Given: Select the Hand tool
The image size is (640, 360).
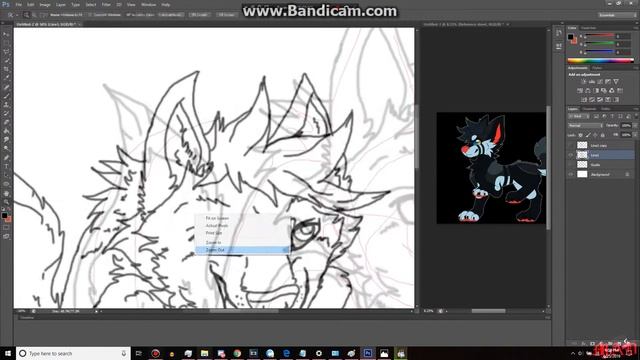Looking at the screenshot, I should 6,193.
